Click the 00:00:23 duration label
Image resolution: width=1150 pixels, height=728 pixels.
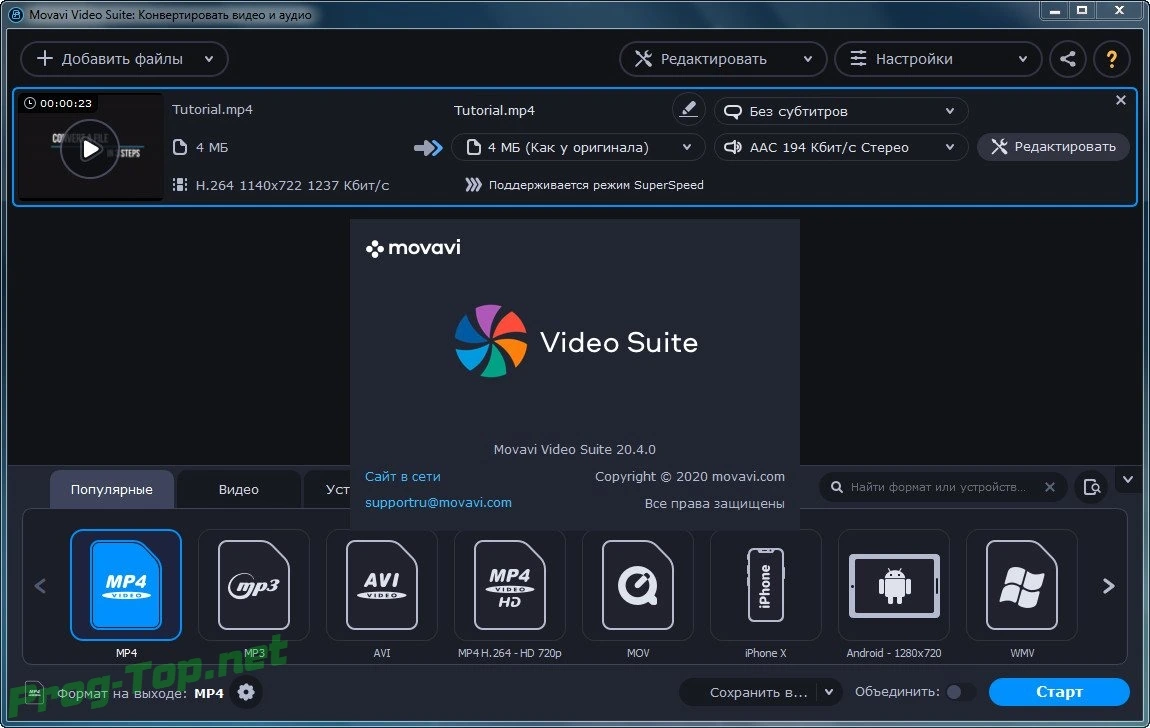(x=58, y=103)
